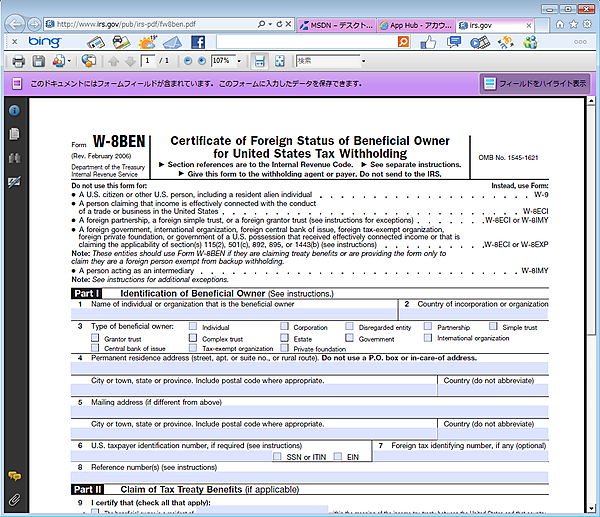Open Favorites star icon
The width and height of the screenshot is (600, 517).
[x=573, y=24]
